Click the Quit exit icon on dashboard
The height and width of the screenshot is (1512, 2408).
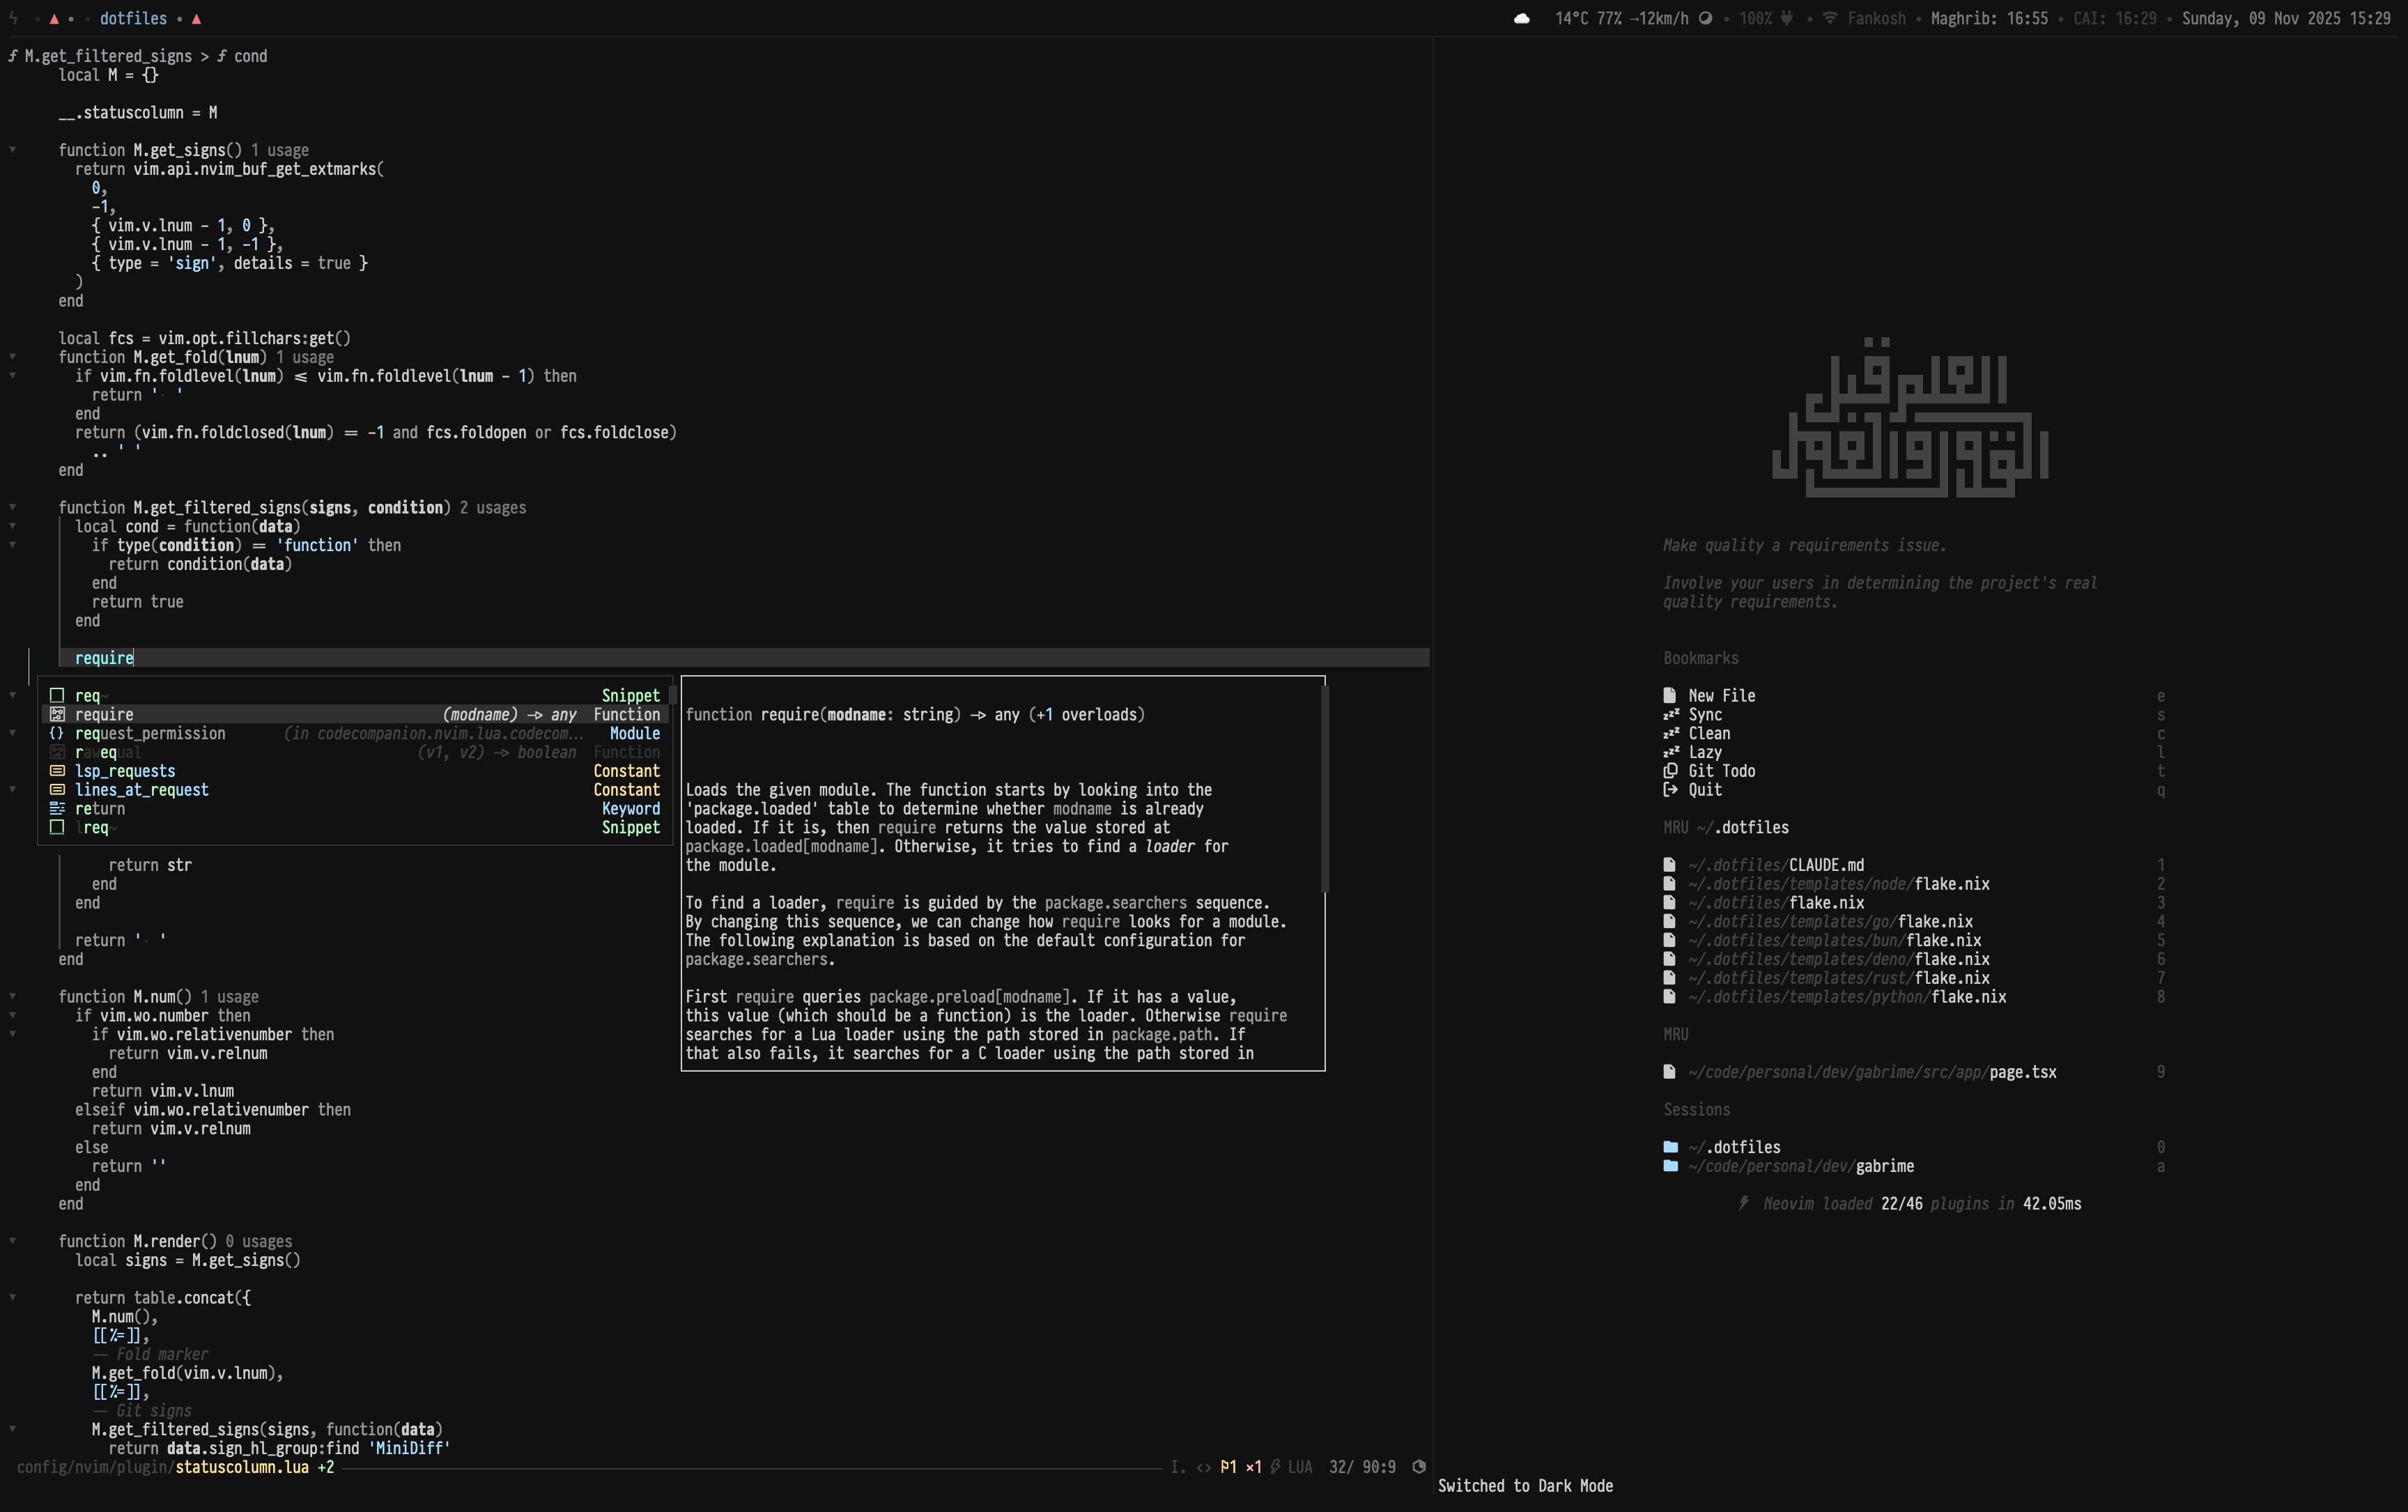(x=1670, y=790)
